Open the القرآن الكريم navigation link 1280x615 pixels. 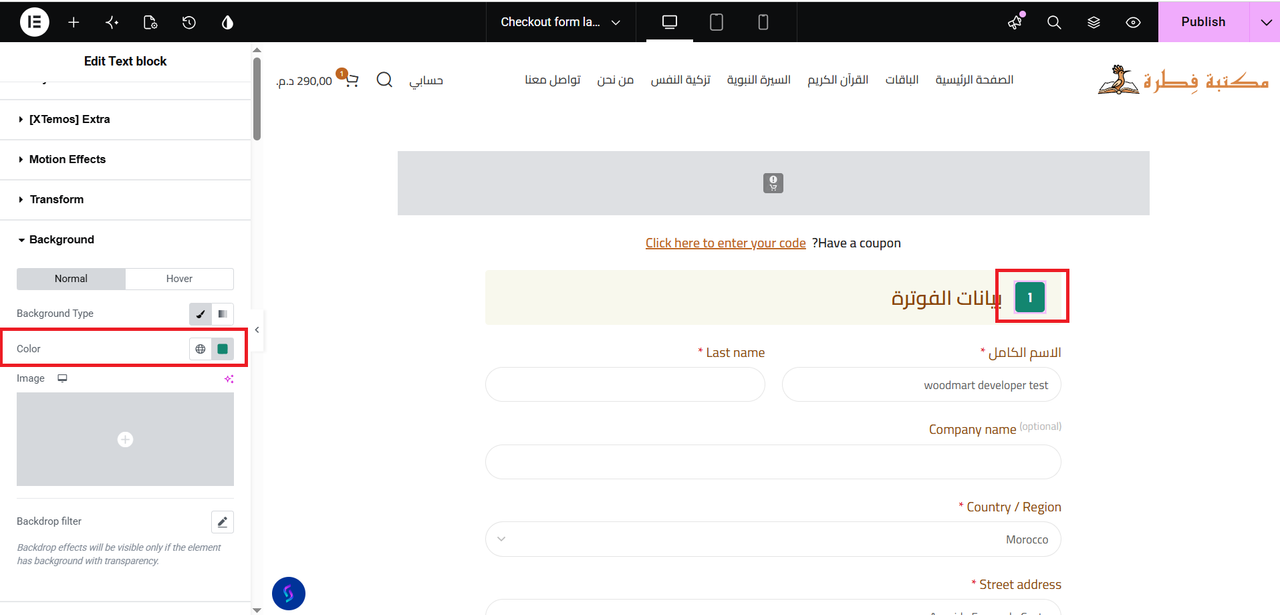point(838,80)
